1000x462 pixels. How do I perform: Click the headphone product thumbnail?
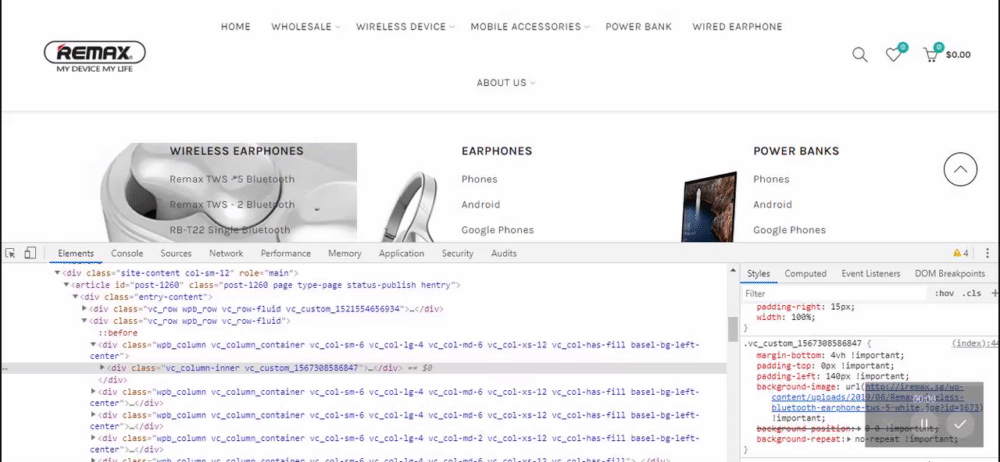pos(411,206)
